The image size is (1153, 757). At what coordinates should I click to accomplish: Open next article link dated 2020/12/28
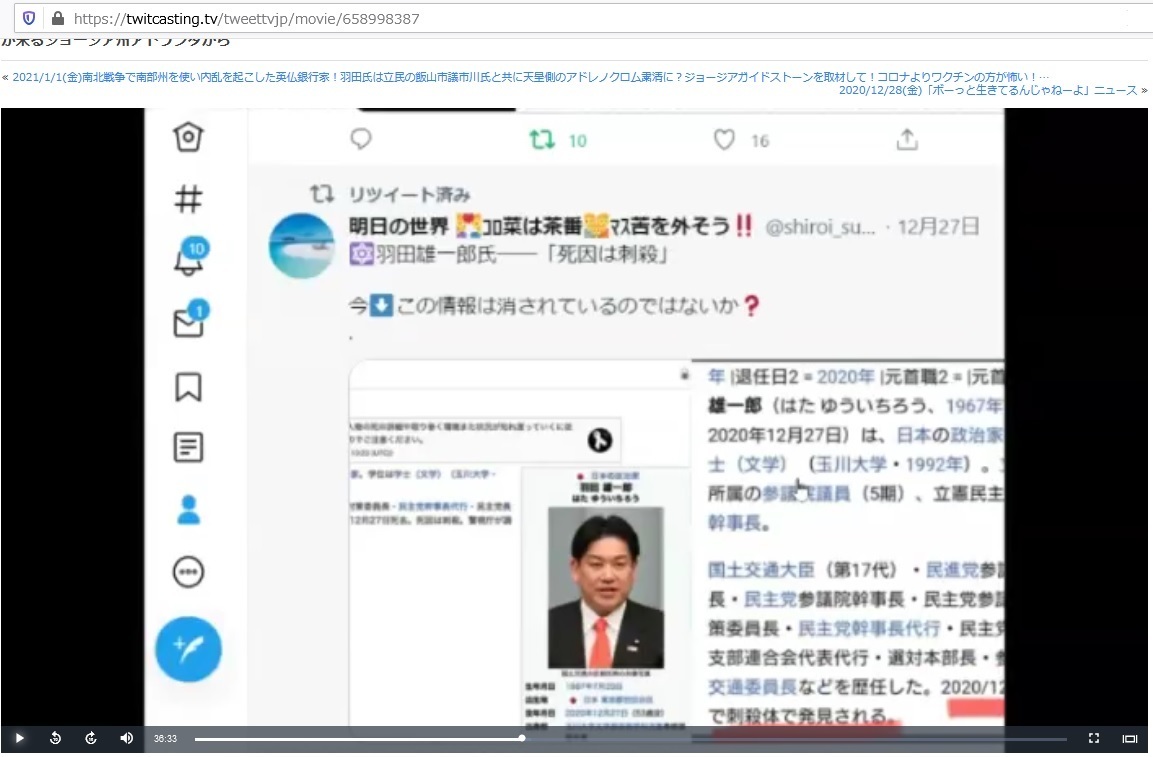click(x=988, y=90)
